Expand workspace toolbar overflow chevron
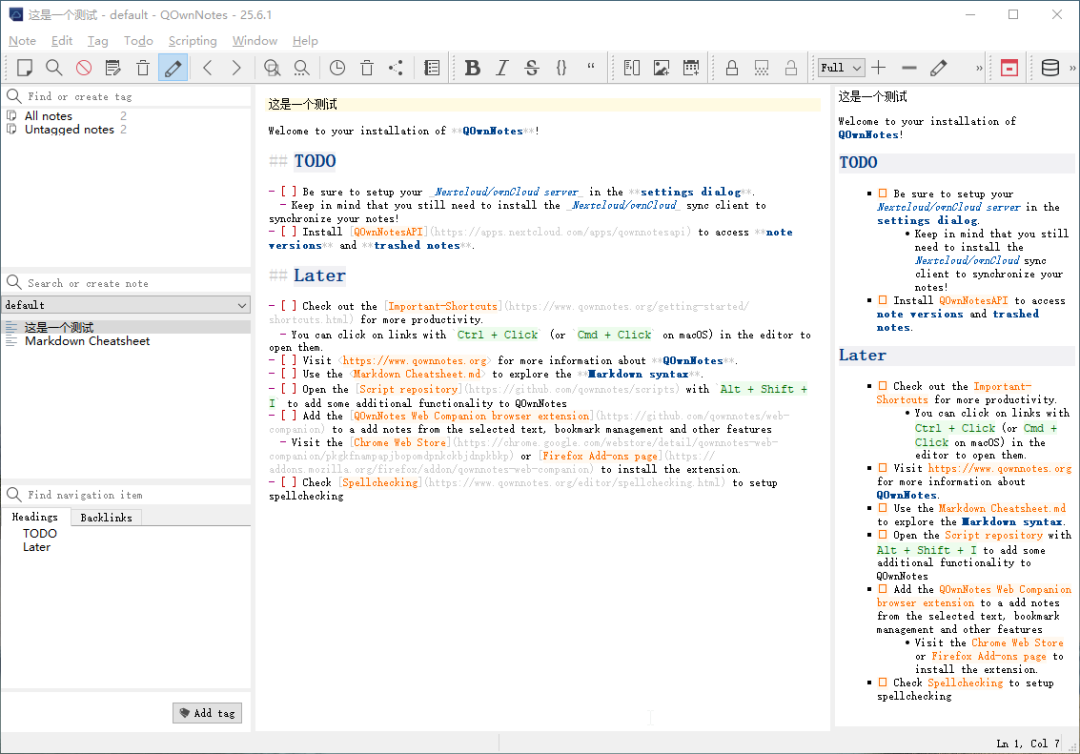1080x754 pixels. tap(979, 67)
